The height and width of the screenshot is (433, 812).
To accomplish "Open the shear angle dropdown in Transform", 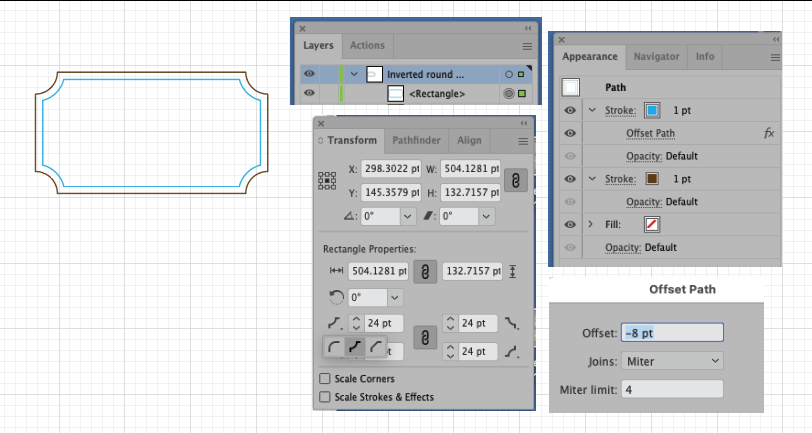I will click(x=486, y=216).
